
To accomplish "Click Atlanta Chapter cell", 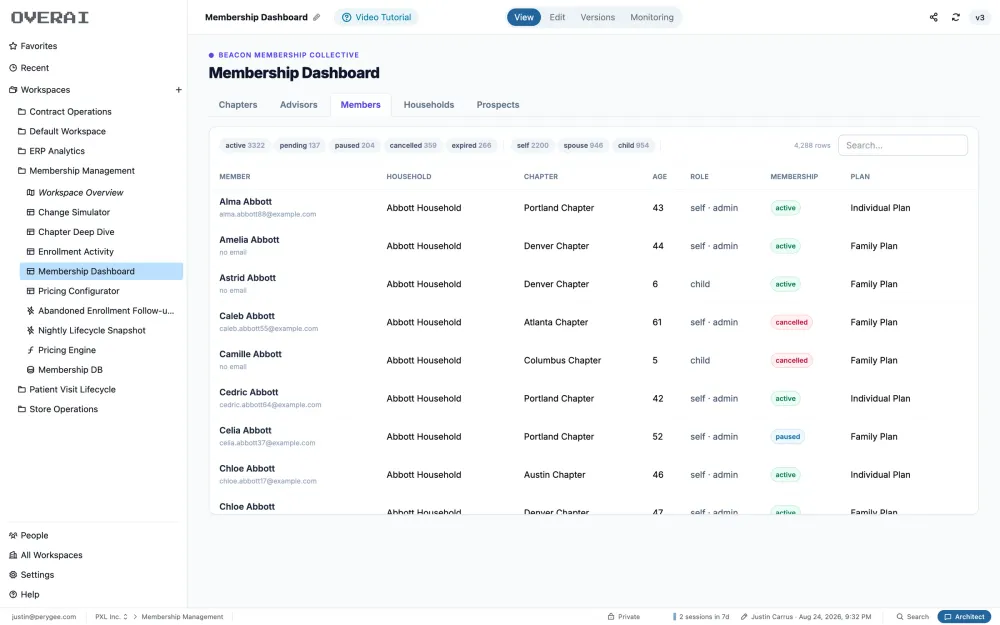I will [555, 322].
